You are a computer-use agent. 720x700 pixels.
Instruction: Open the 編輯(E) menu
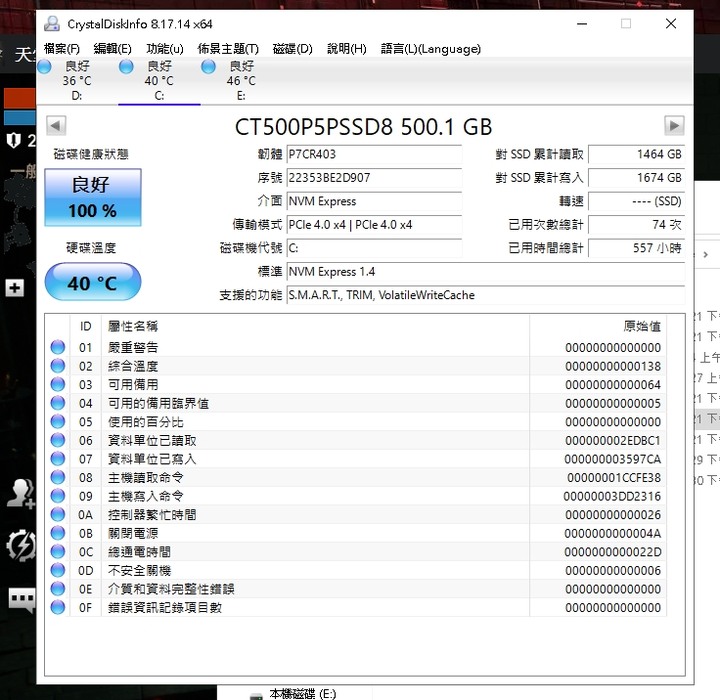pyautogui.click(x=112, y=49)
